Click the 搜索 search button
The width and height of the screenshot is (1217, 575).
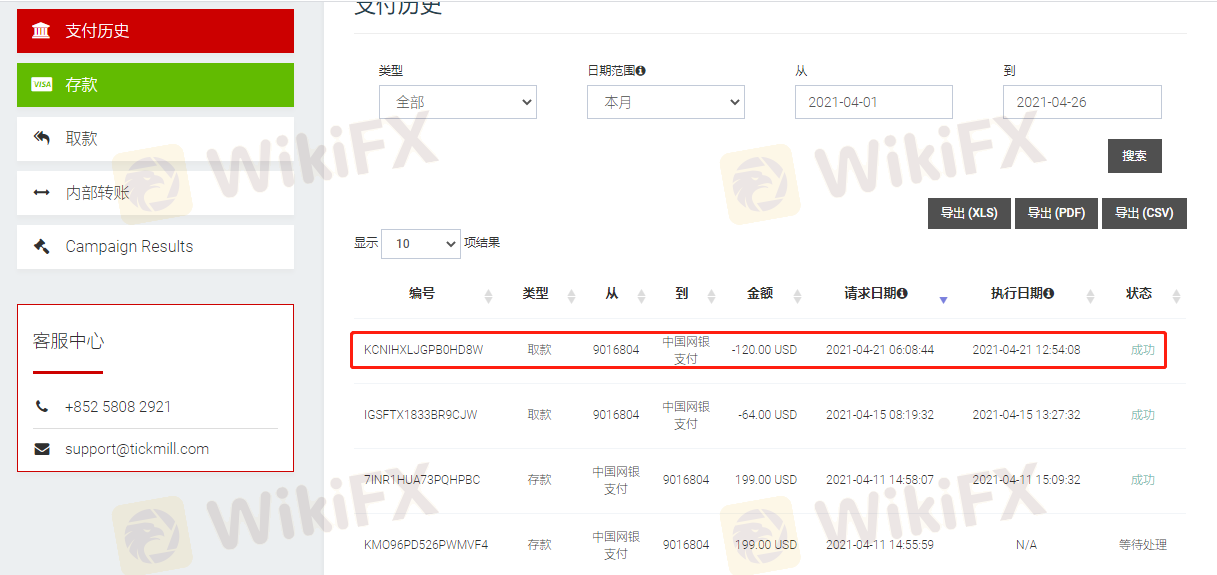pos(1135,156)
